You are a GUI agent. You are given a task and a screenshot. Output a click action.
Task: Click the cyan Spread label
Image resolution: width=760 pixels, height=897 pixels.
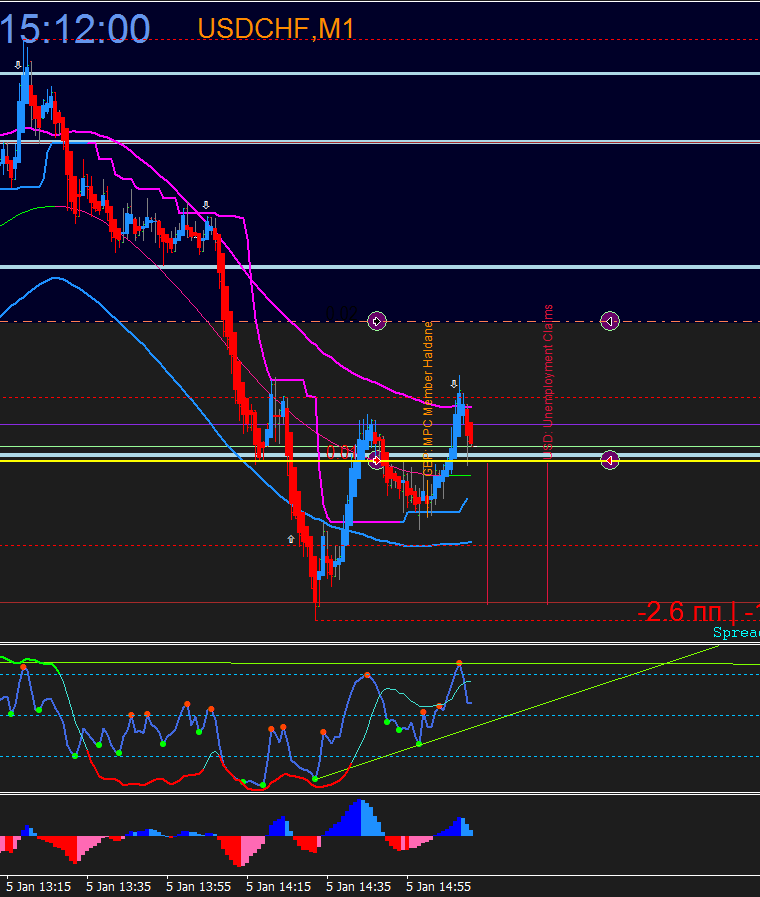tap(736, 633)
